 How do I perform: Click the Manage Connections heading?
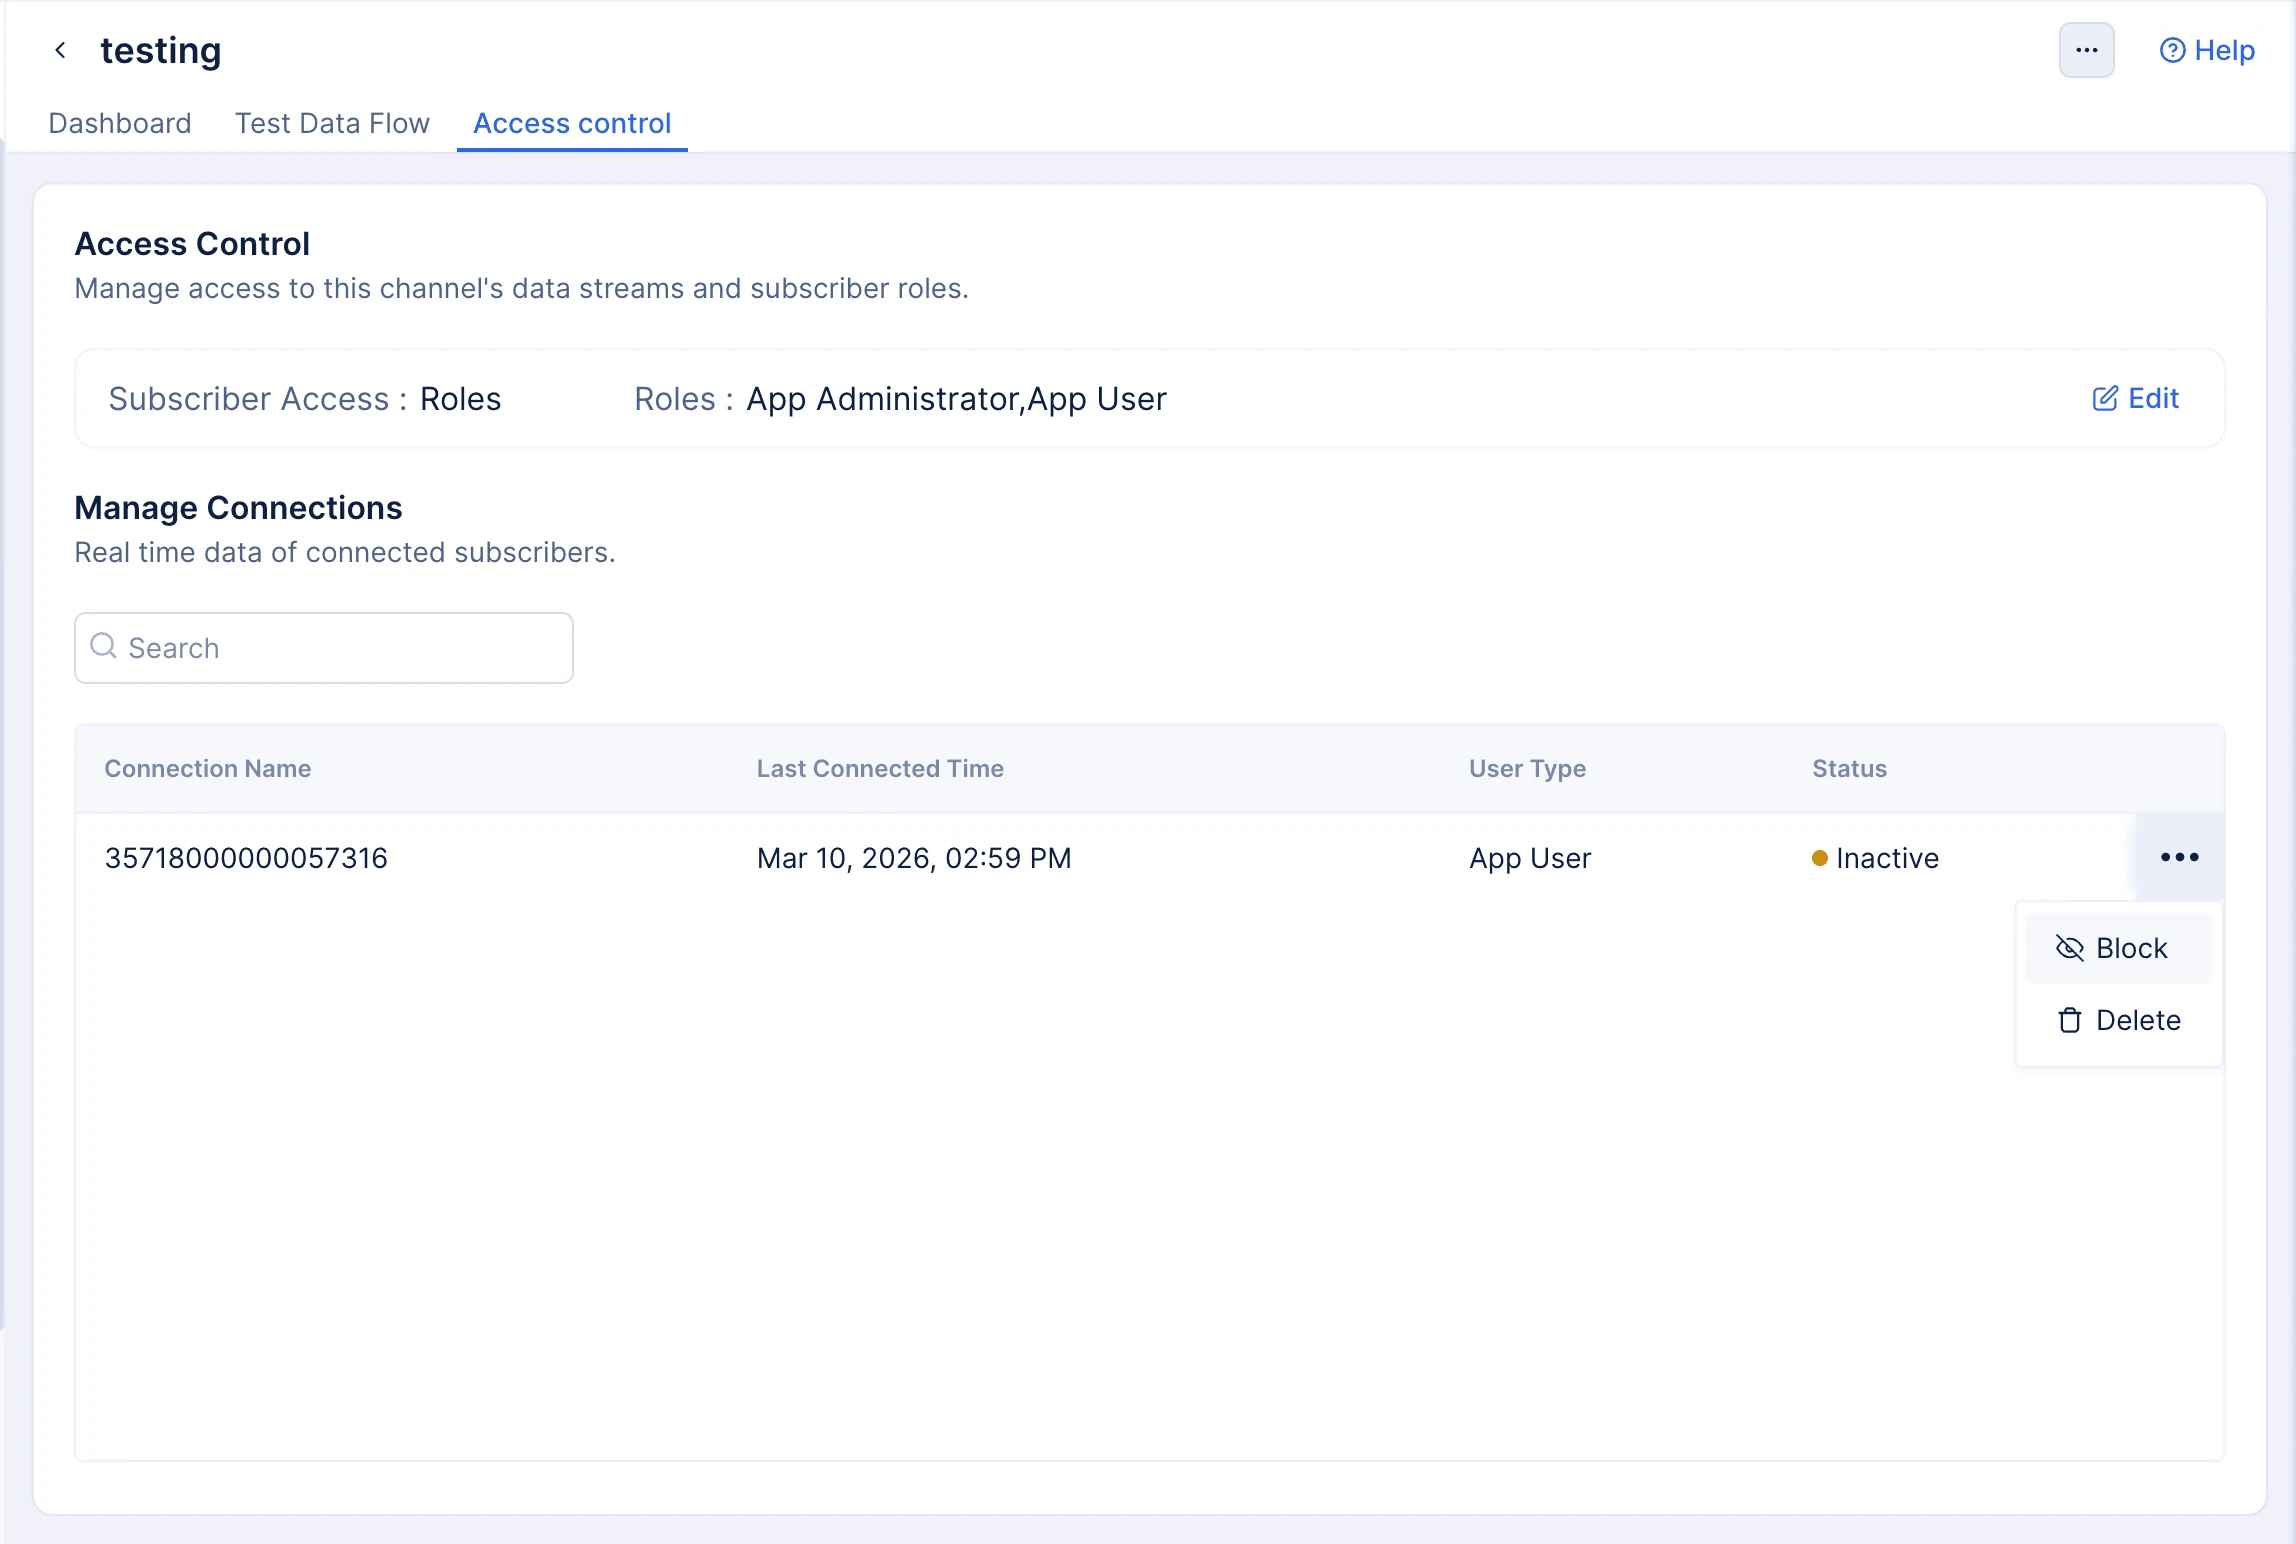coord(238,508)
